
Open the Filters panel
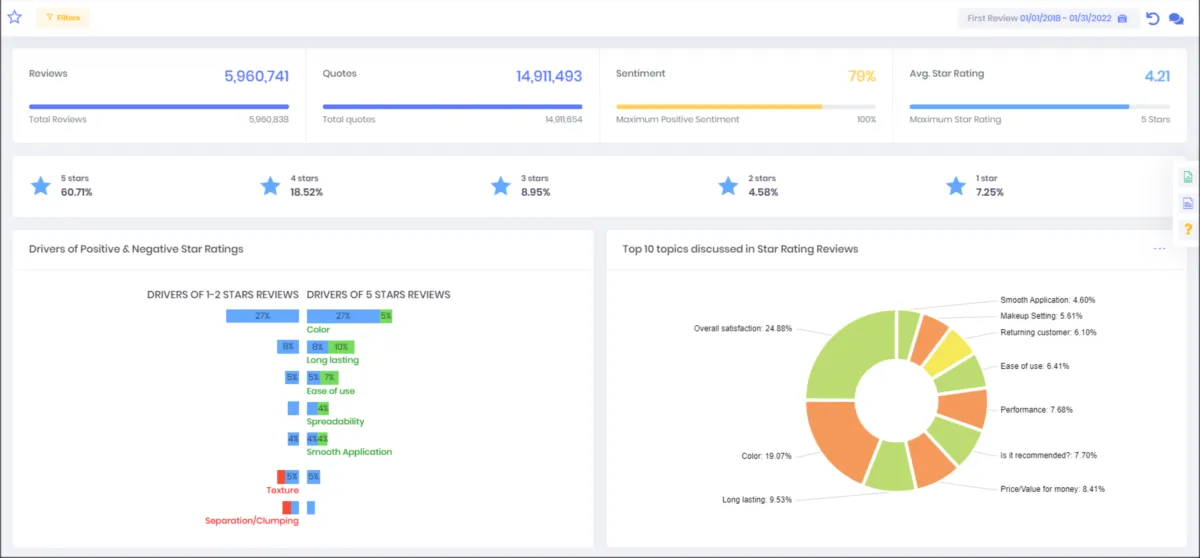(x=63, y=18)
